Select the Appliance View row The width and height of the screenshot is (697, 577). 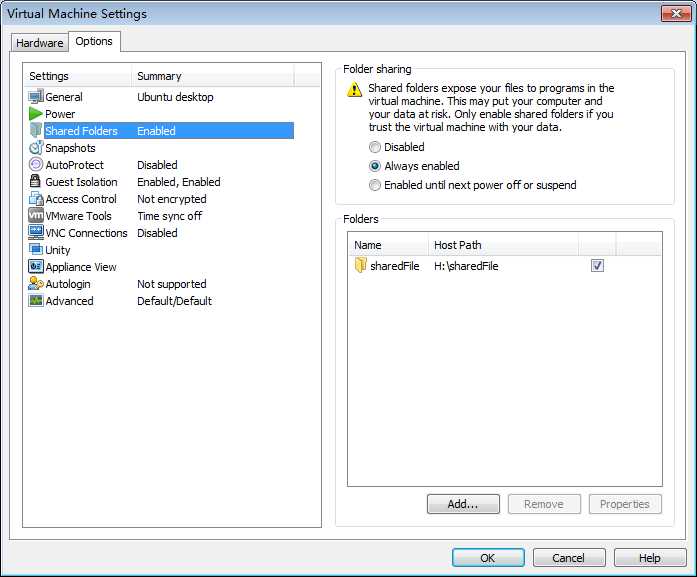(160, 266)
